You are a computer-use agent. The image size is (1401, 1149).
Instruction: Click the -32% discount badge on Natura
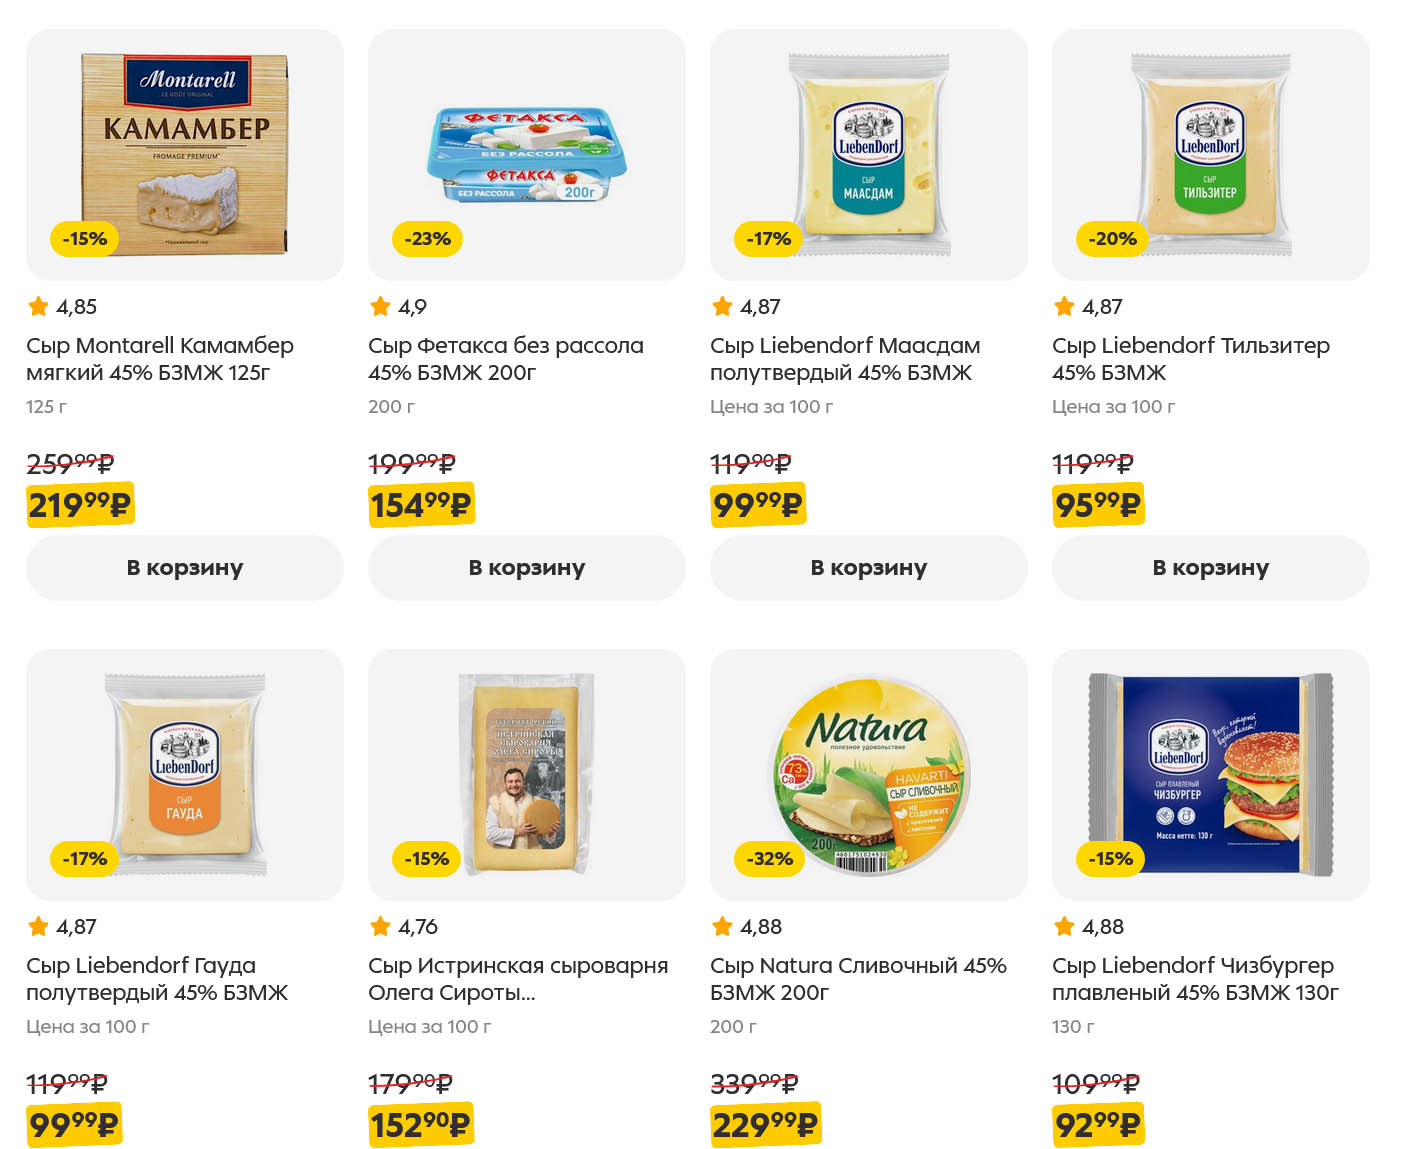[769, 859]
